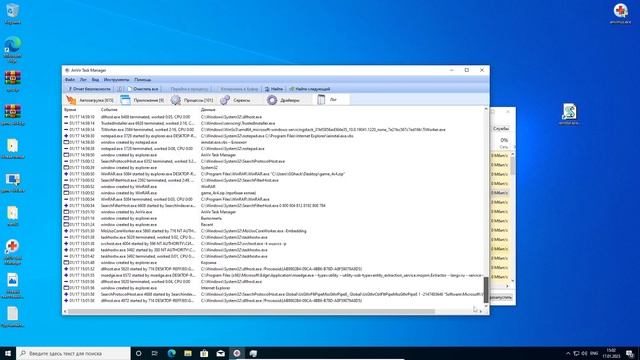Select the image file desktop icon
This screenshot has height=360, width=640.
pyautogui.click(x=13, y=285)
